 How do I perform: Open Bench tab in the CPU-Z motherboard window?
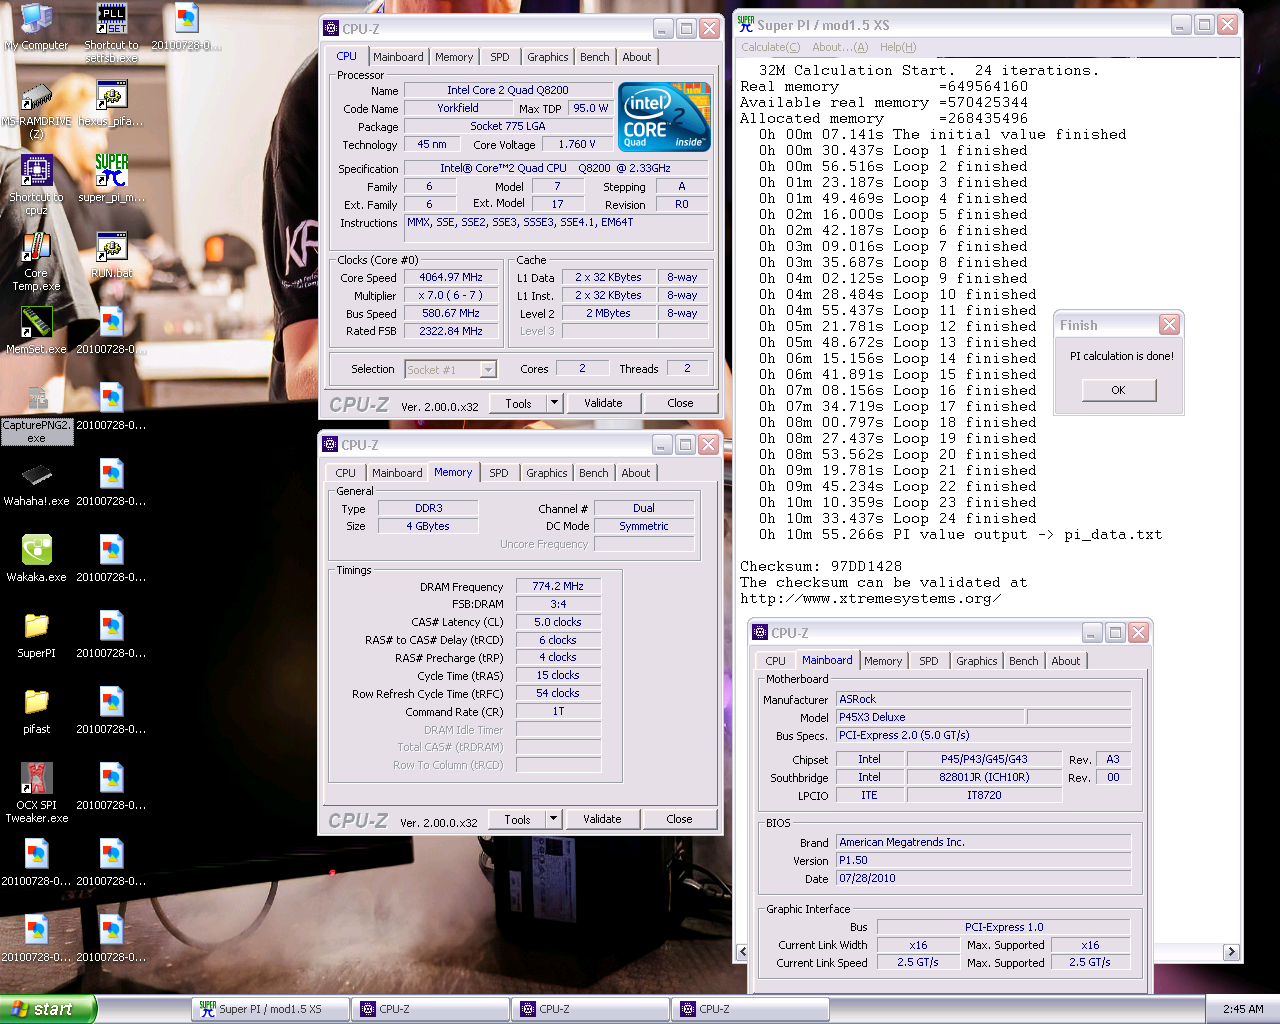(x=1024, y=661)
